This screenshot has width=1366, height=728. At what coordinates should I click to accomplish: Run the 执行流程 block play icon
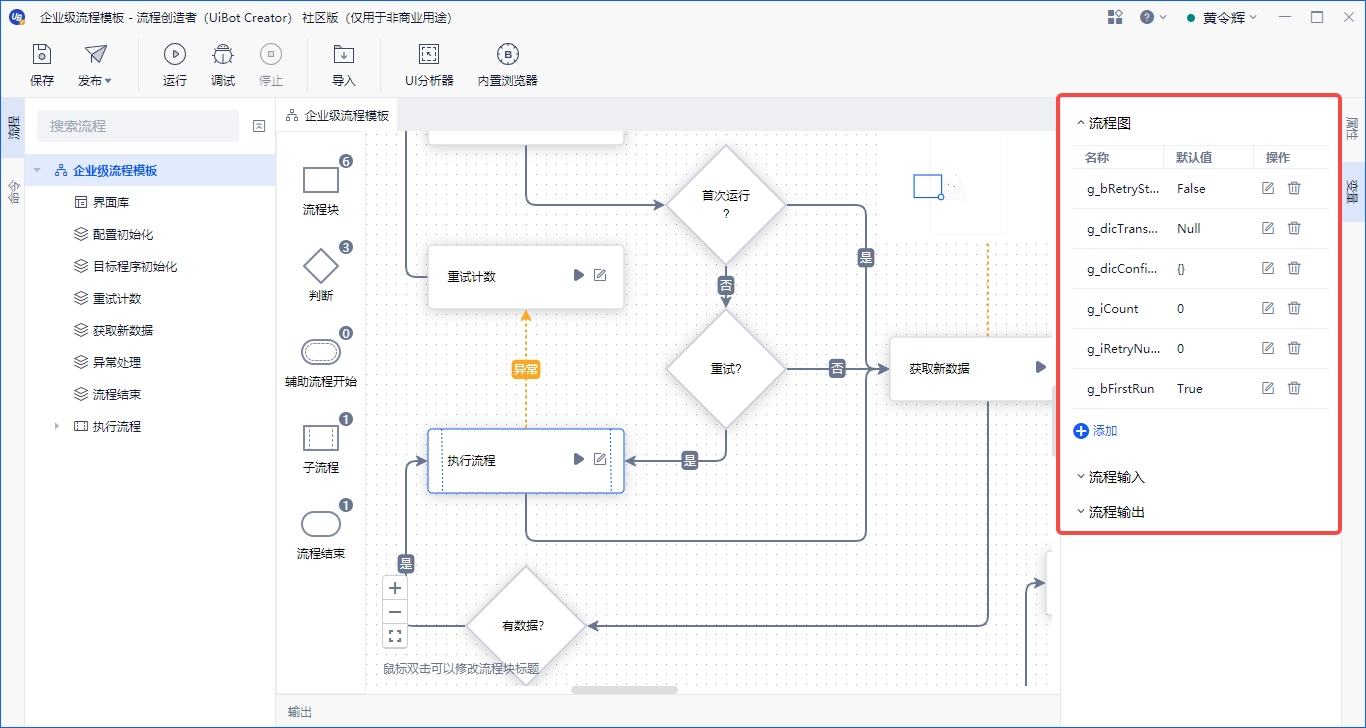(x=578, y=459)
